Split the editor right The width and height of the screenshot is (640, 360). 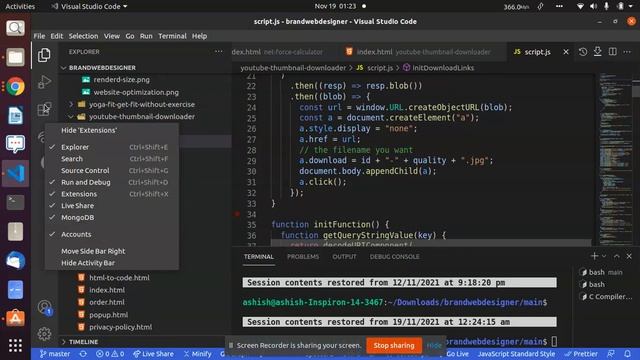613,52
